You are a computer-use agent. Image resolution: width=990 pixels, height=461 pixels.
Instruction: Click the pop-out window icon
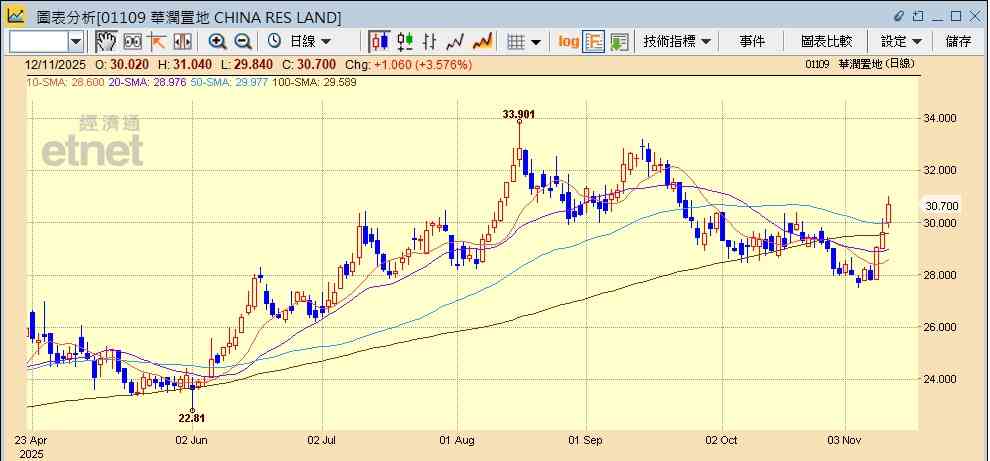(x=918, y=16)
